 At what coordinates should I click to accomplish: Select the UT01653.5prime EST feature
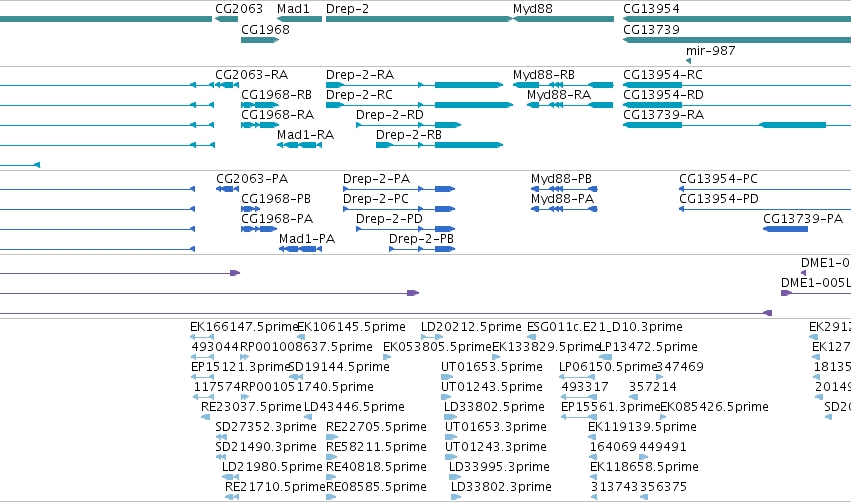tap(447, 377)
